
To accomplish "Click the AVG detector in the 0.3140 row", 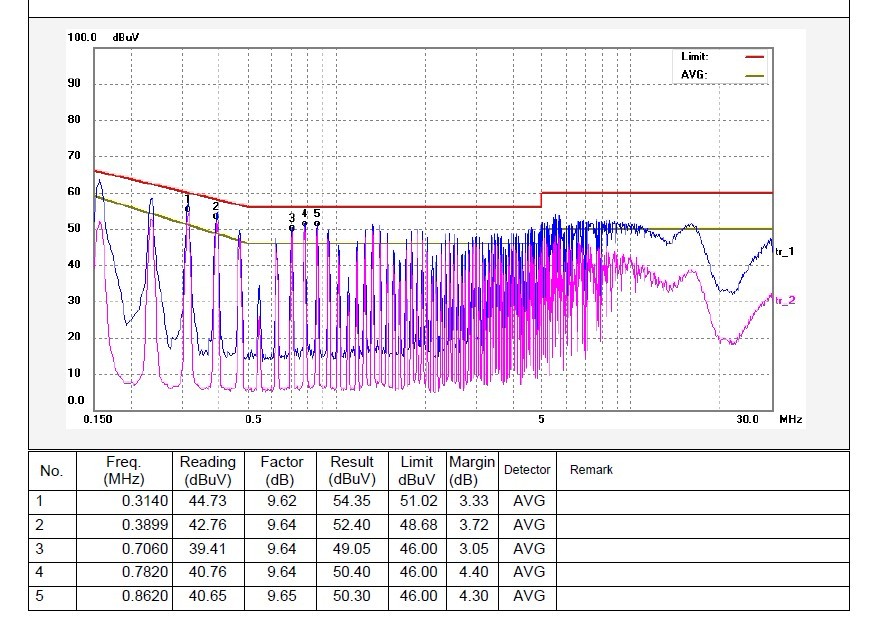I will [x=529, y=501].
